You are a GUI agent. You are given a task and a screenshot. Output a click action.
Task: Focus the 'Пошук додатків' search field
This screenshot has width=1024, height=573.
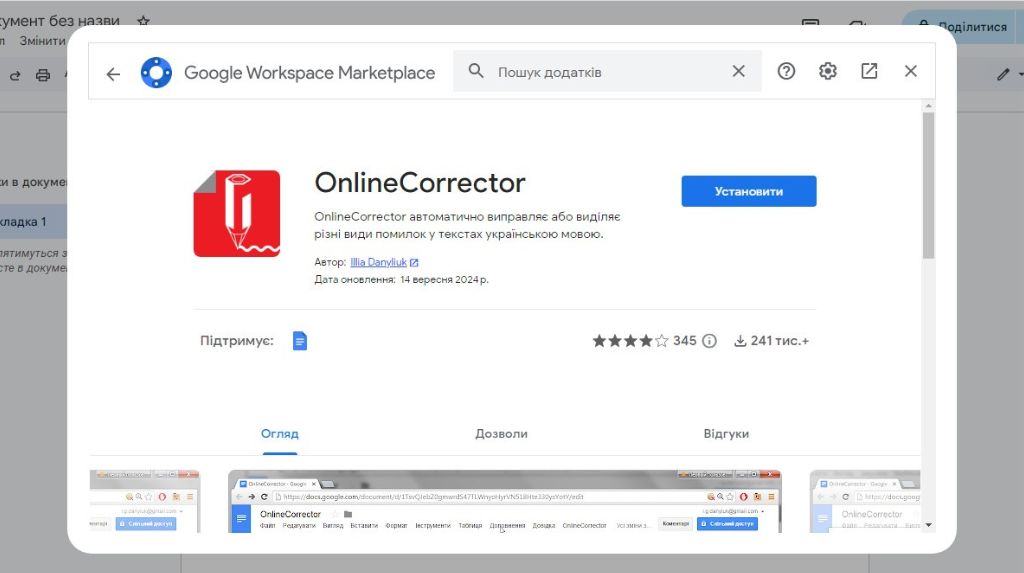607,72
